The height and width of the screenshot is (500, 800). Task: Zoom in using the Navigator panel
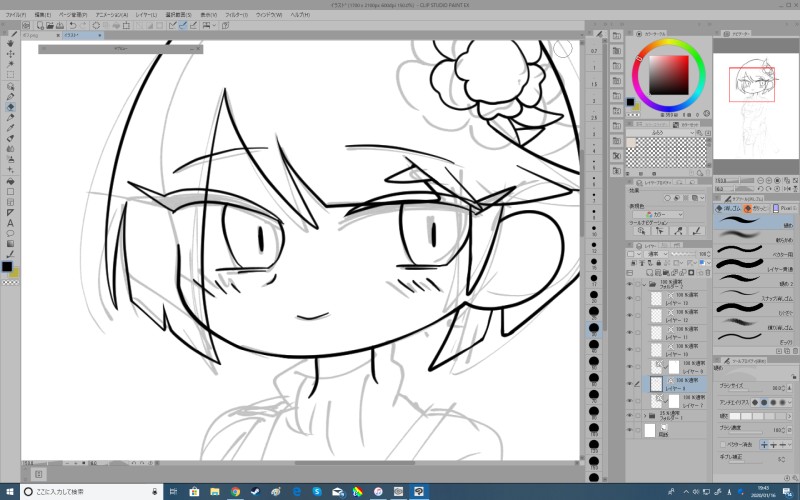click(769, 181)
